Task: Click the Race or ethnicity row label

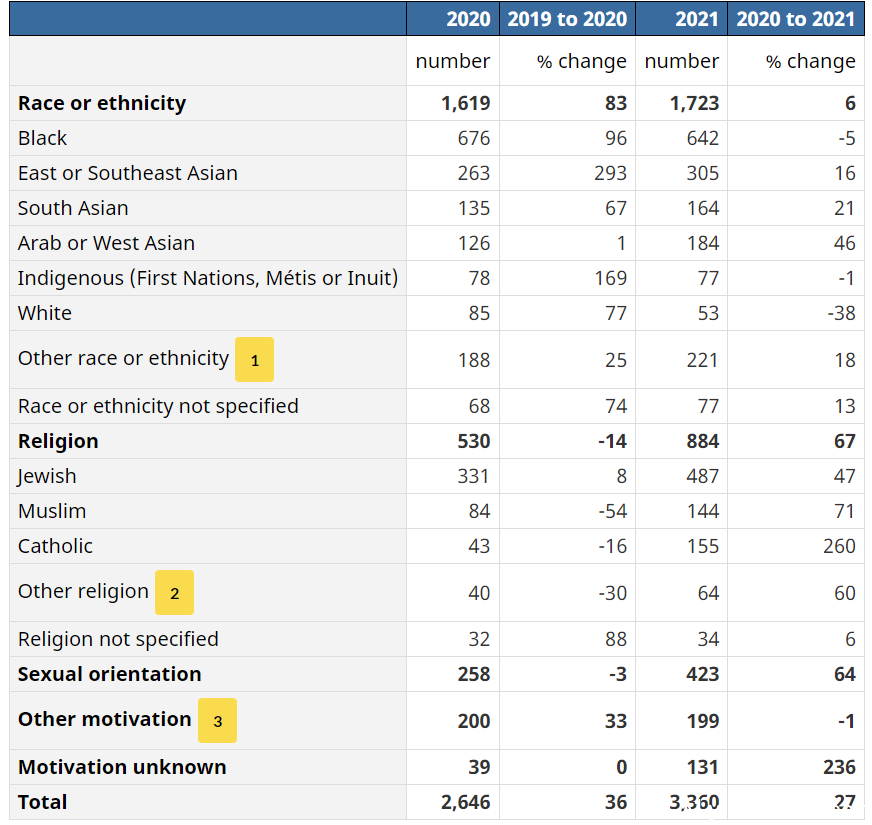Action: [x=102, y=103]
